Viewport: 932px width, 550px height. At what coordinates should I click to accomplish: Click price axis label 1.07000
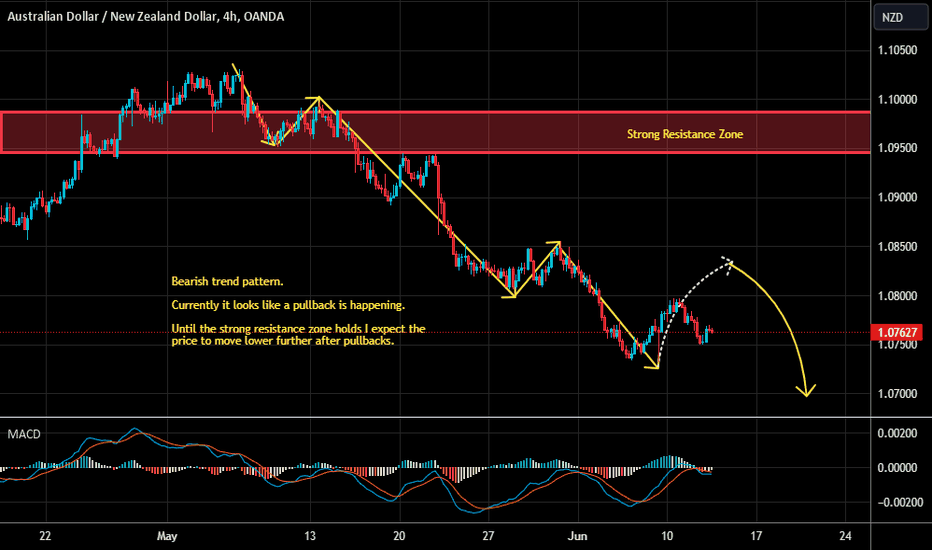(897, 394)
